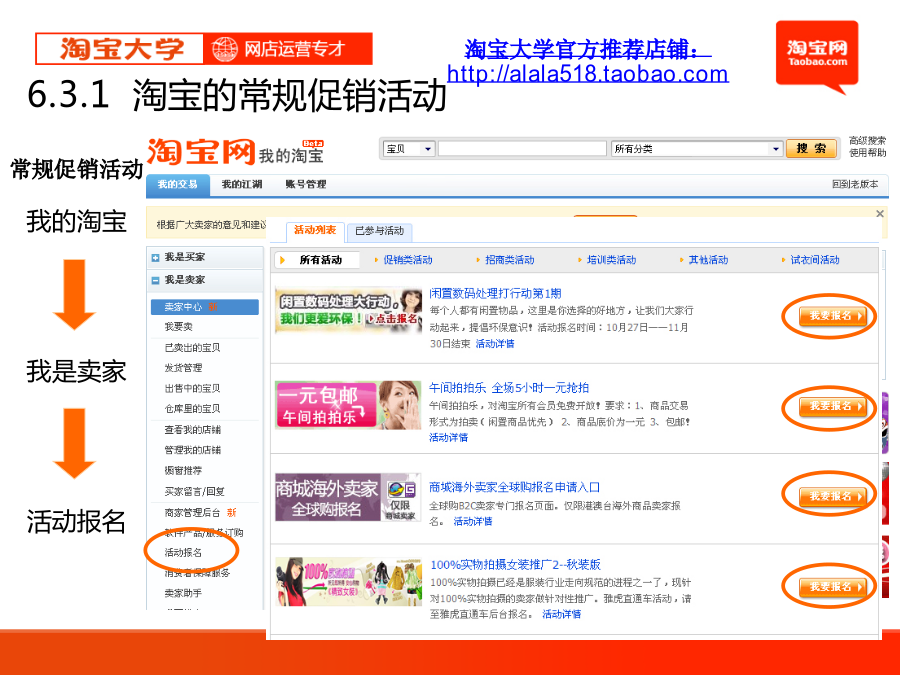Screen dimensions: 900x675
Task: Click 100%实物拍摄 banner thumbnail
Action: [x=348, y=581]
